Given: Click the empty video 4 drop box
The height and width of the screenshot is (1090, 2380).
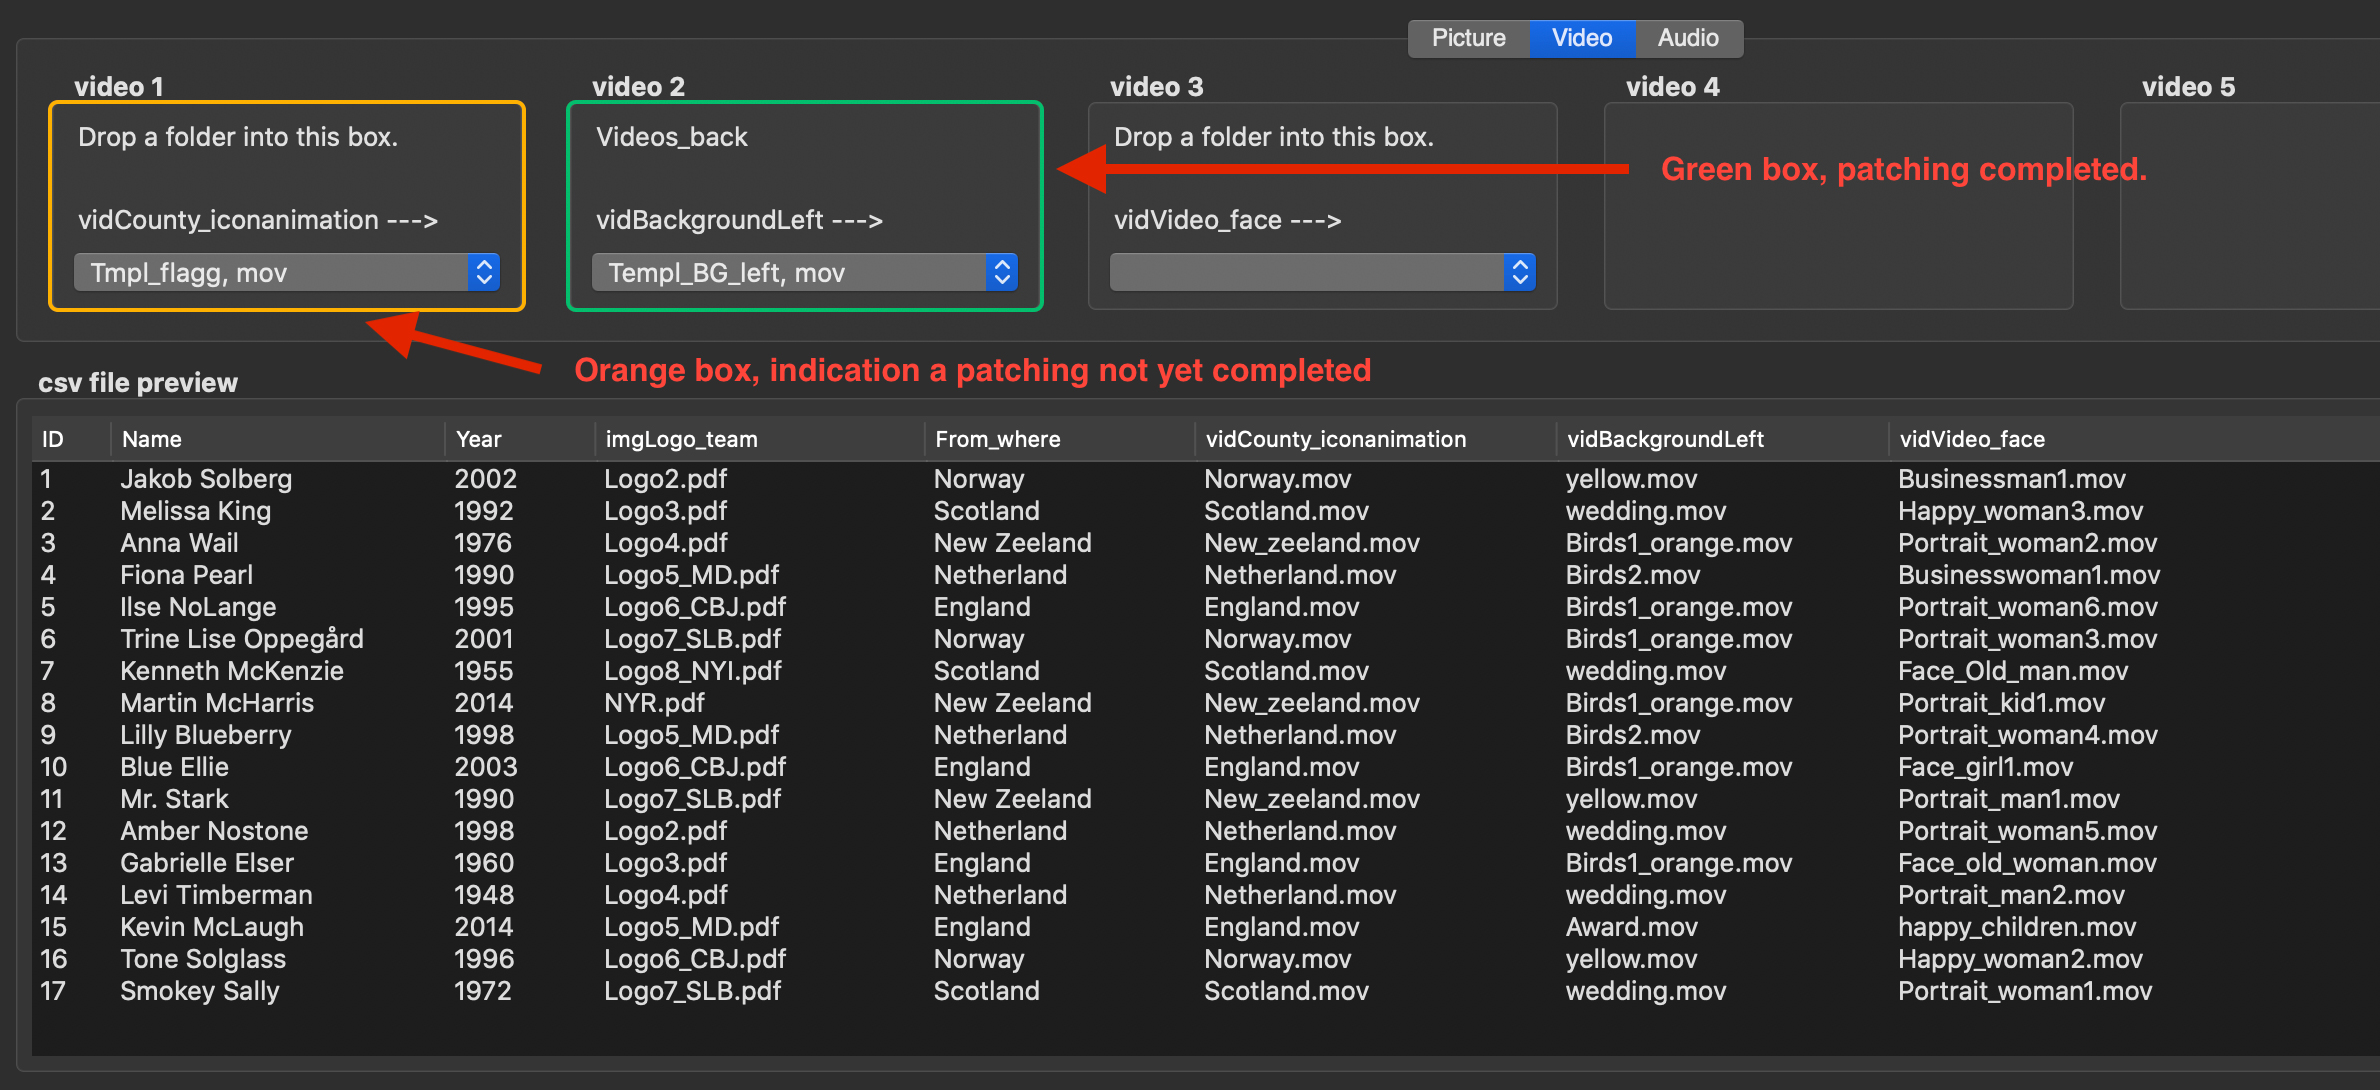Looking at the screenshot, I should (x=1839, y=206).
